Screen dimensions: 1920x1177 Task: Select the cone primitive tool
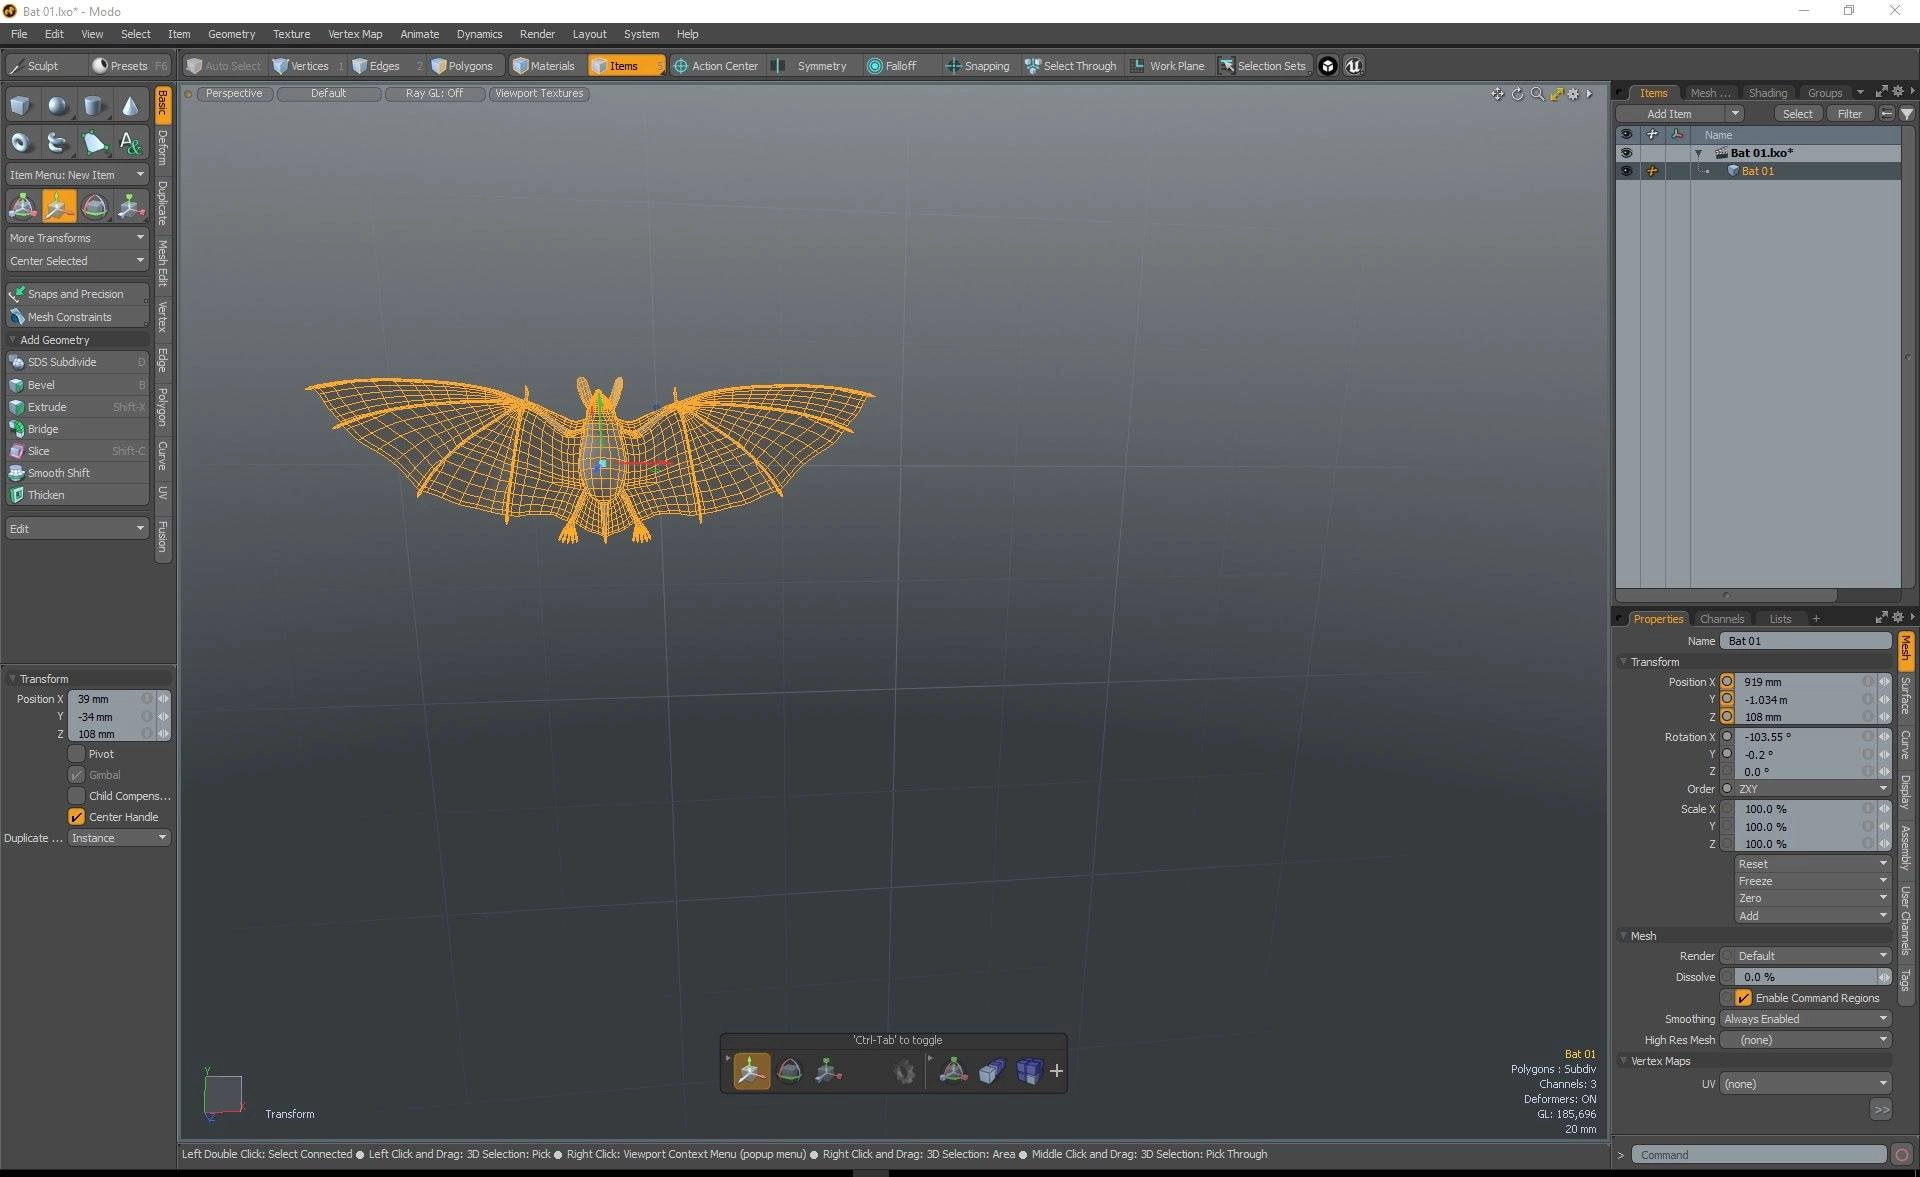coord(130,106)
